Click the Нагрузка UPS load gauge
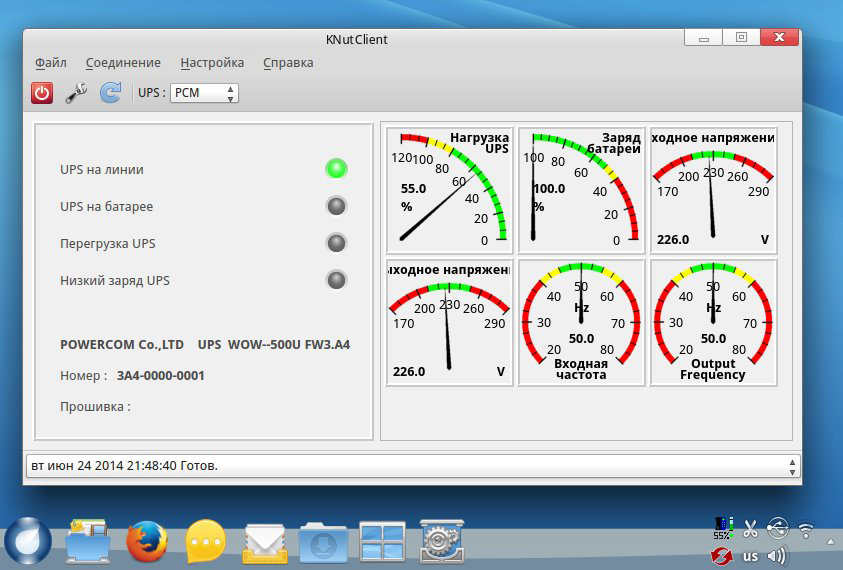This screenshot has width=843, height=570. coord(449,189)
